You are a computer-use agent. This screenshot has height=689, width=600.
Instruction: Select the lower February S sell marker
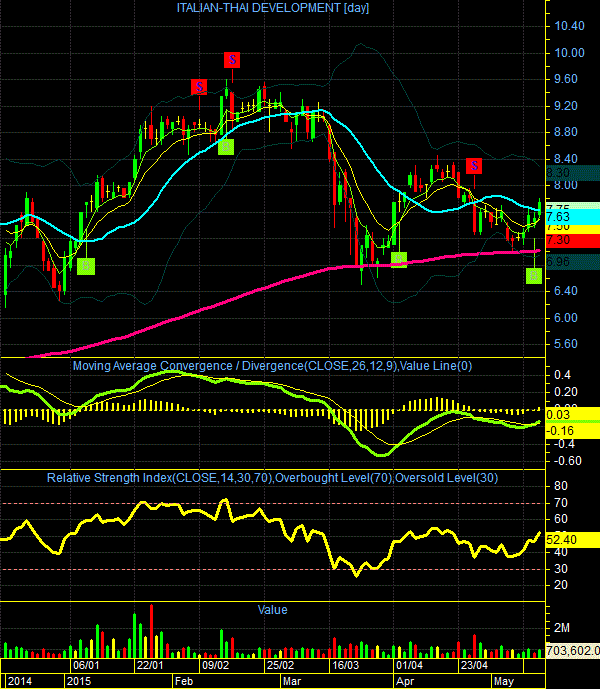199,87
